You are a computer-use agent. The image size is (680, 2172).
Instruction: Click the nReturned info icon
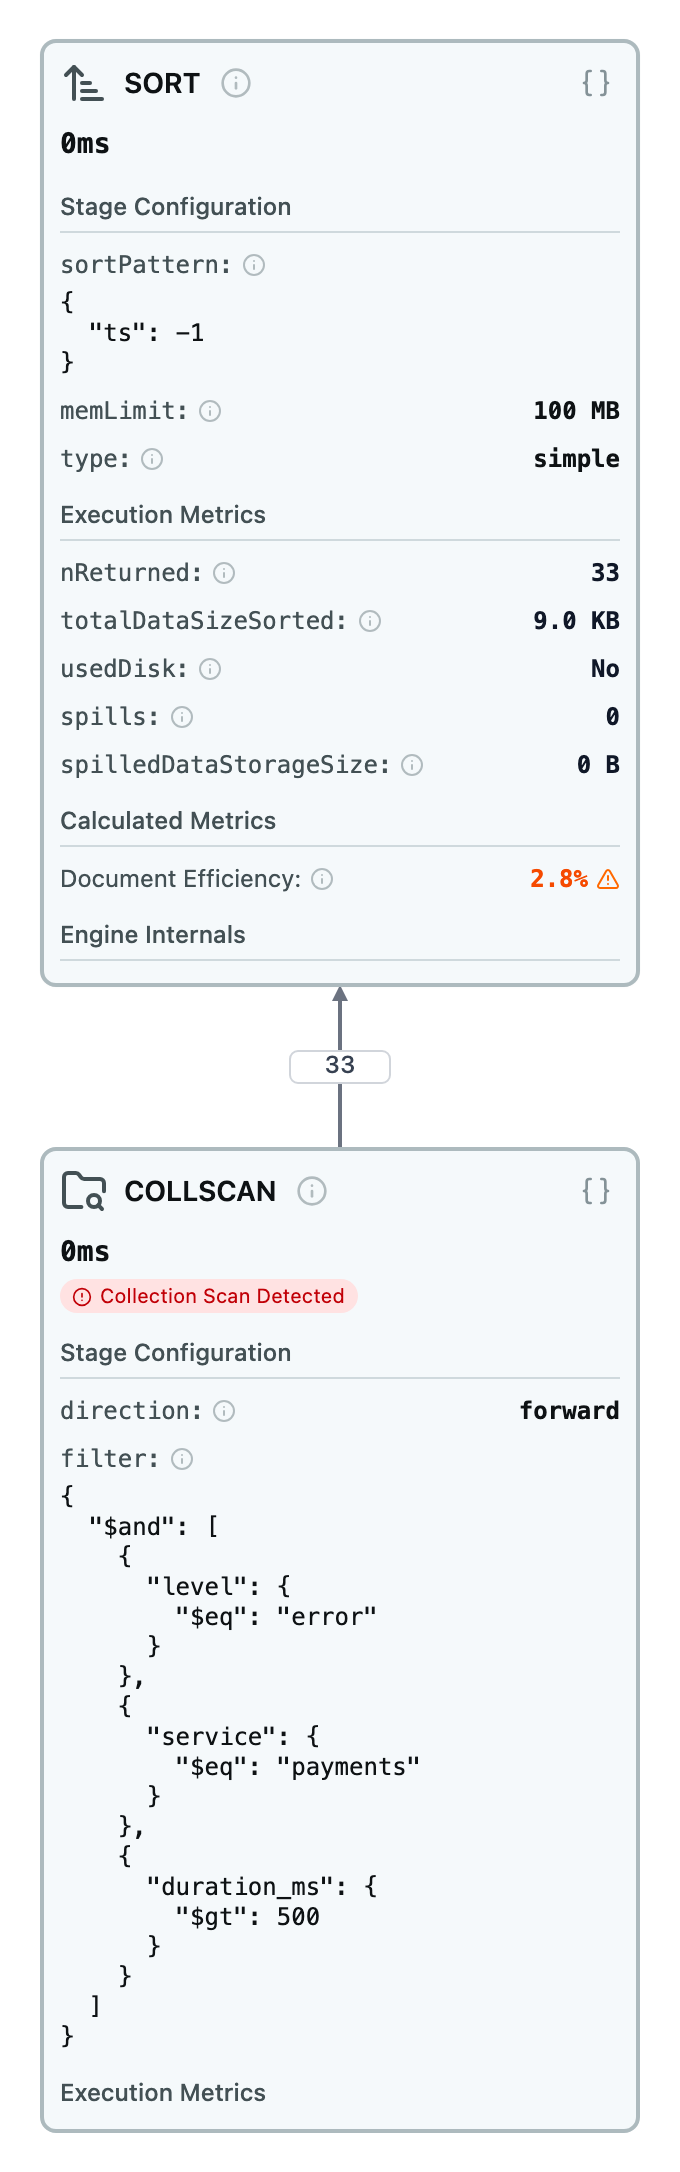[x=224, y=573]
